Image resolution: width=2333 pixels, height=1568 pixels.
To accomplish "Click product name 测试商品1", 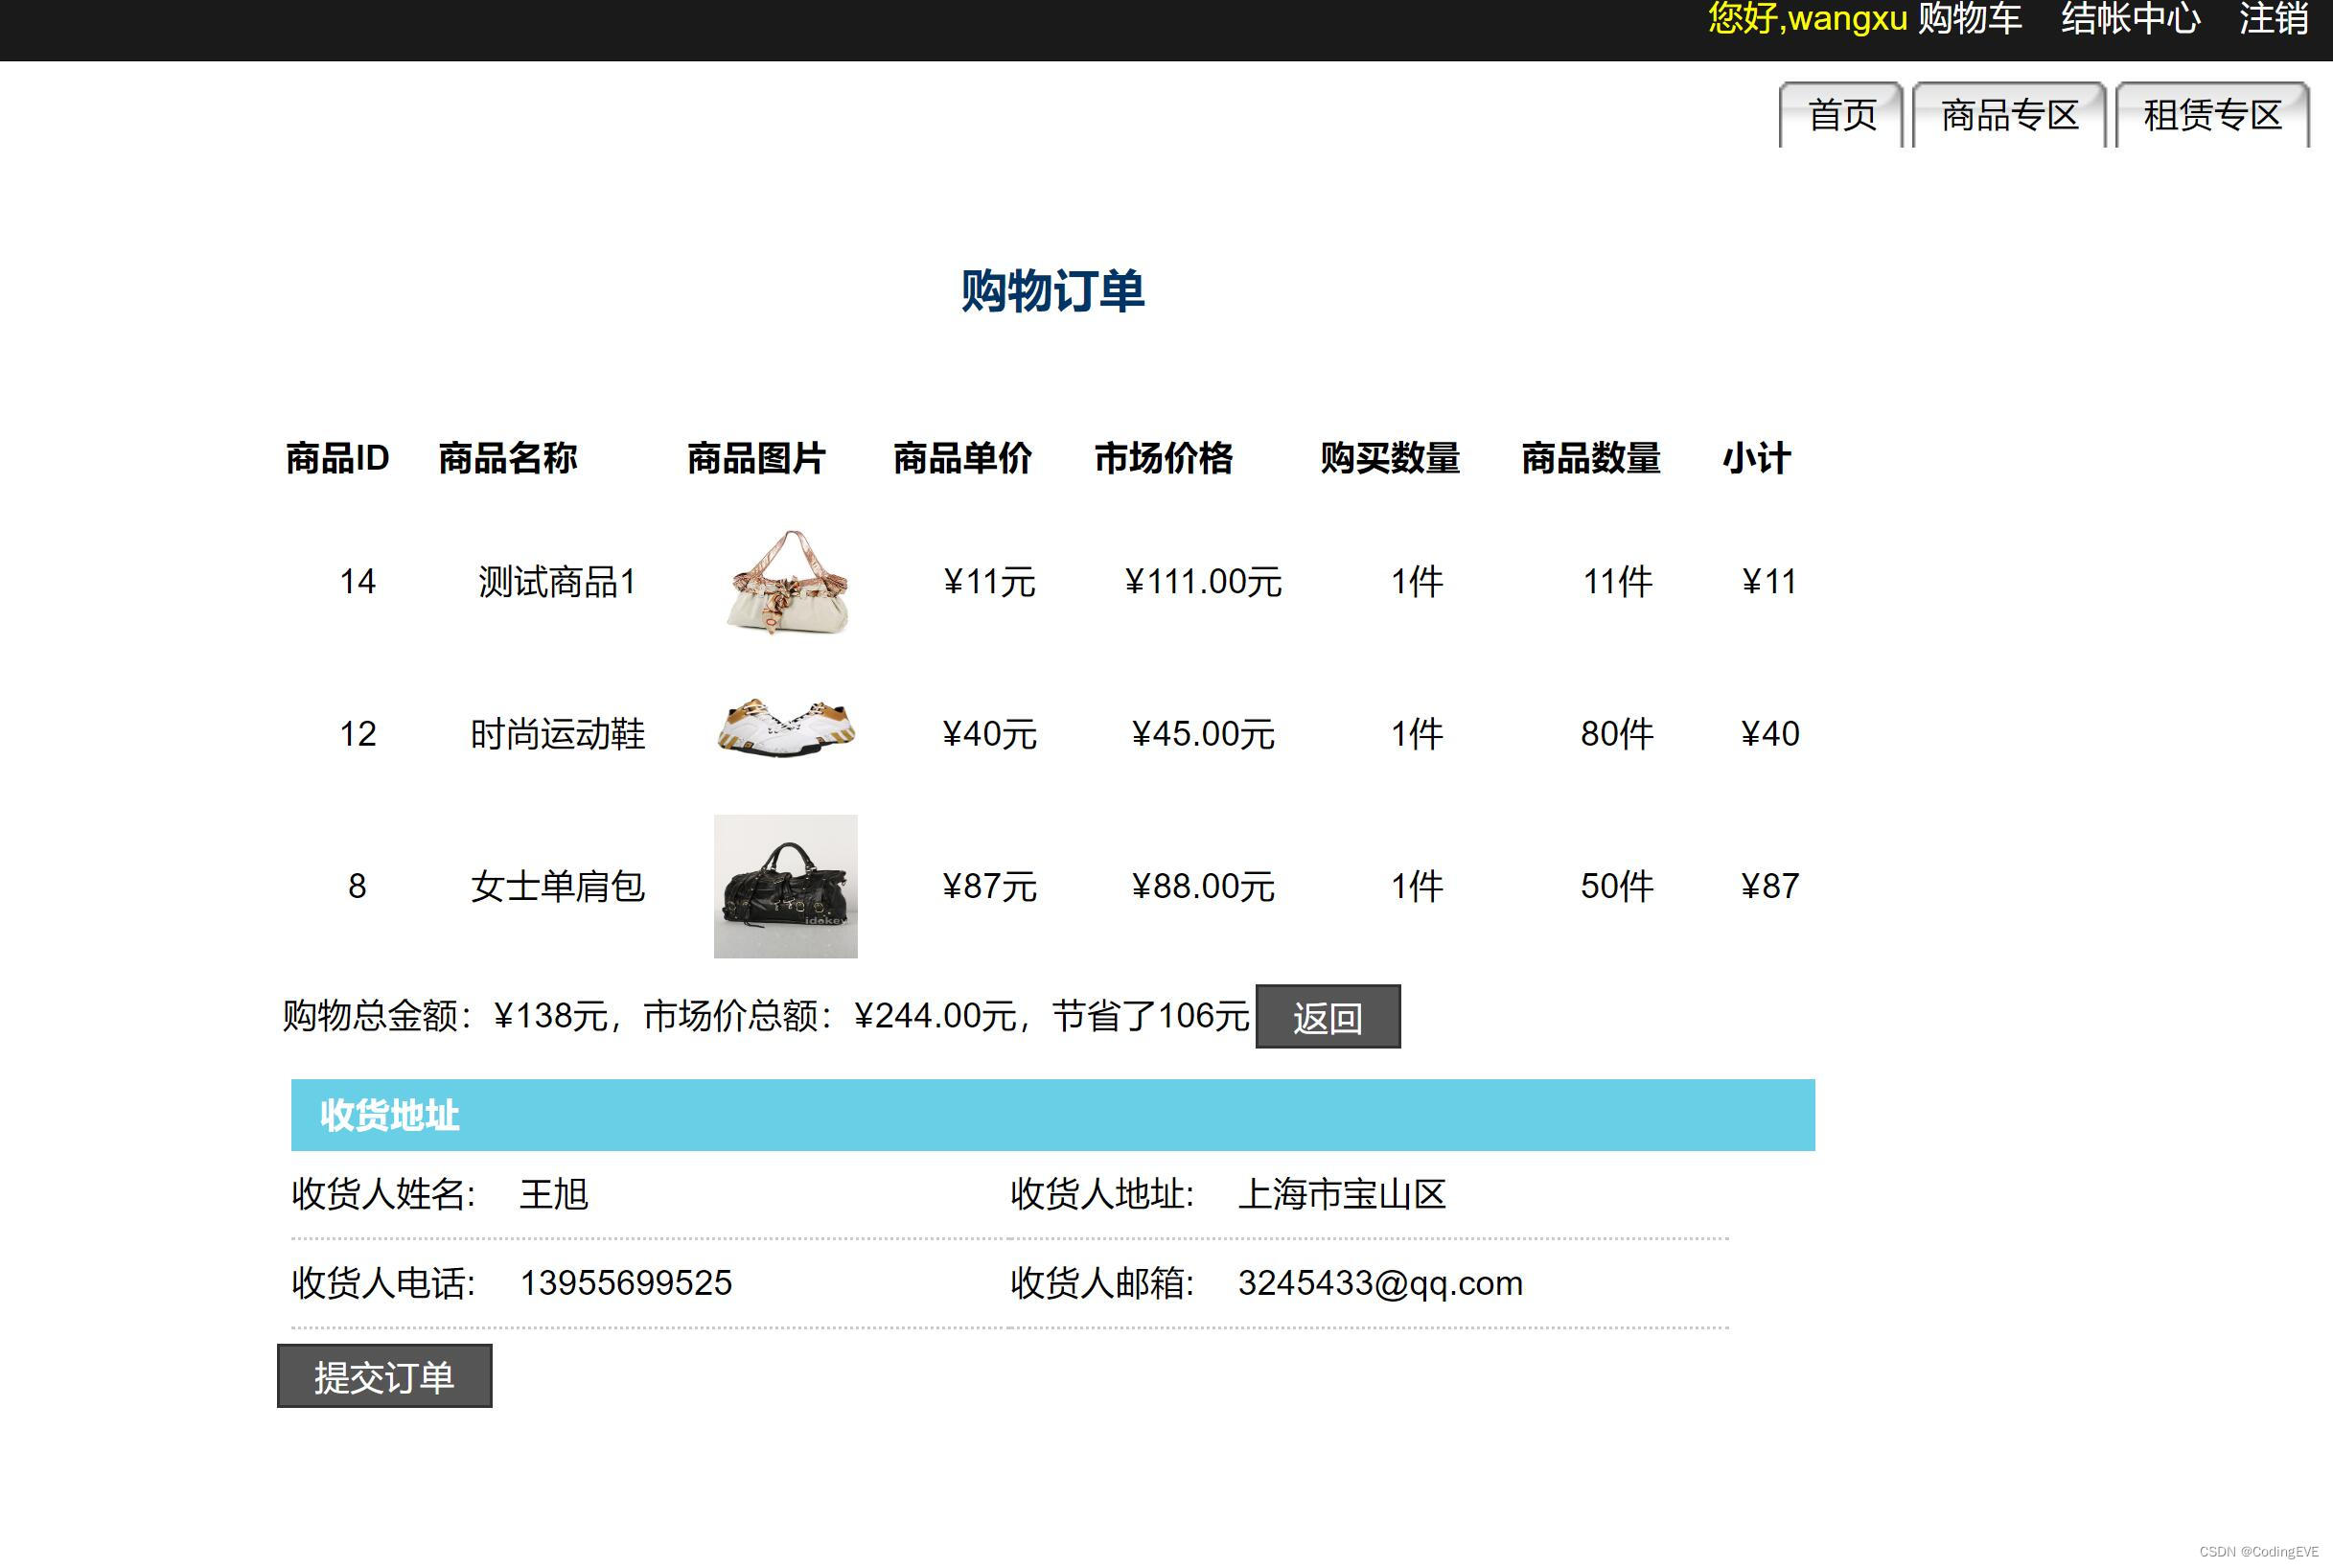I will point(557,582).
